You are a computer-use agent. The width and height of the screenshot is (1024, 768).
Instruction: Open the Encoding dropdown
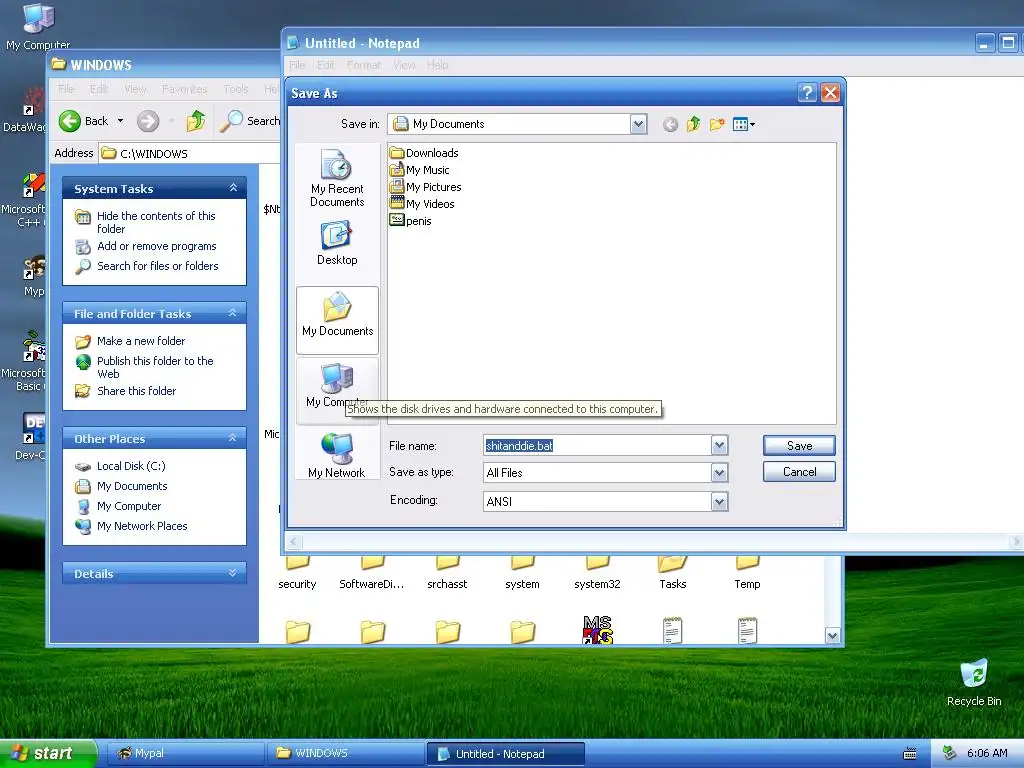pos(719,501)
